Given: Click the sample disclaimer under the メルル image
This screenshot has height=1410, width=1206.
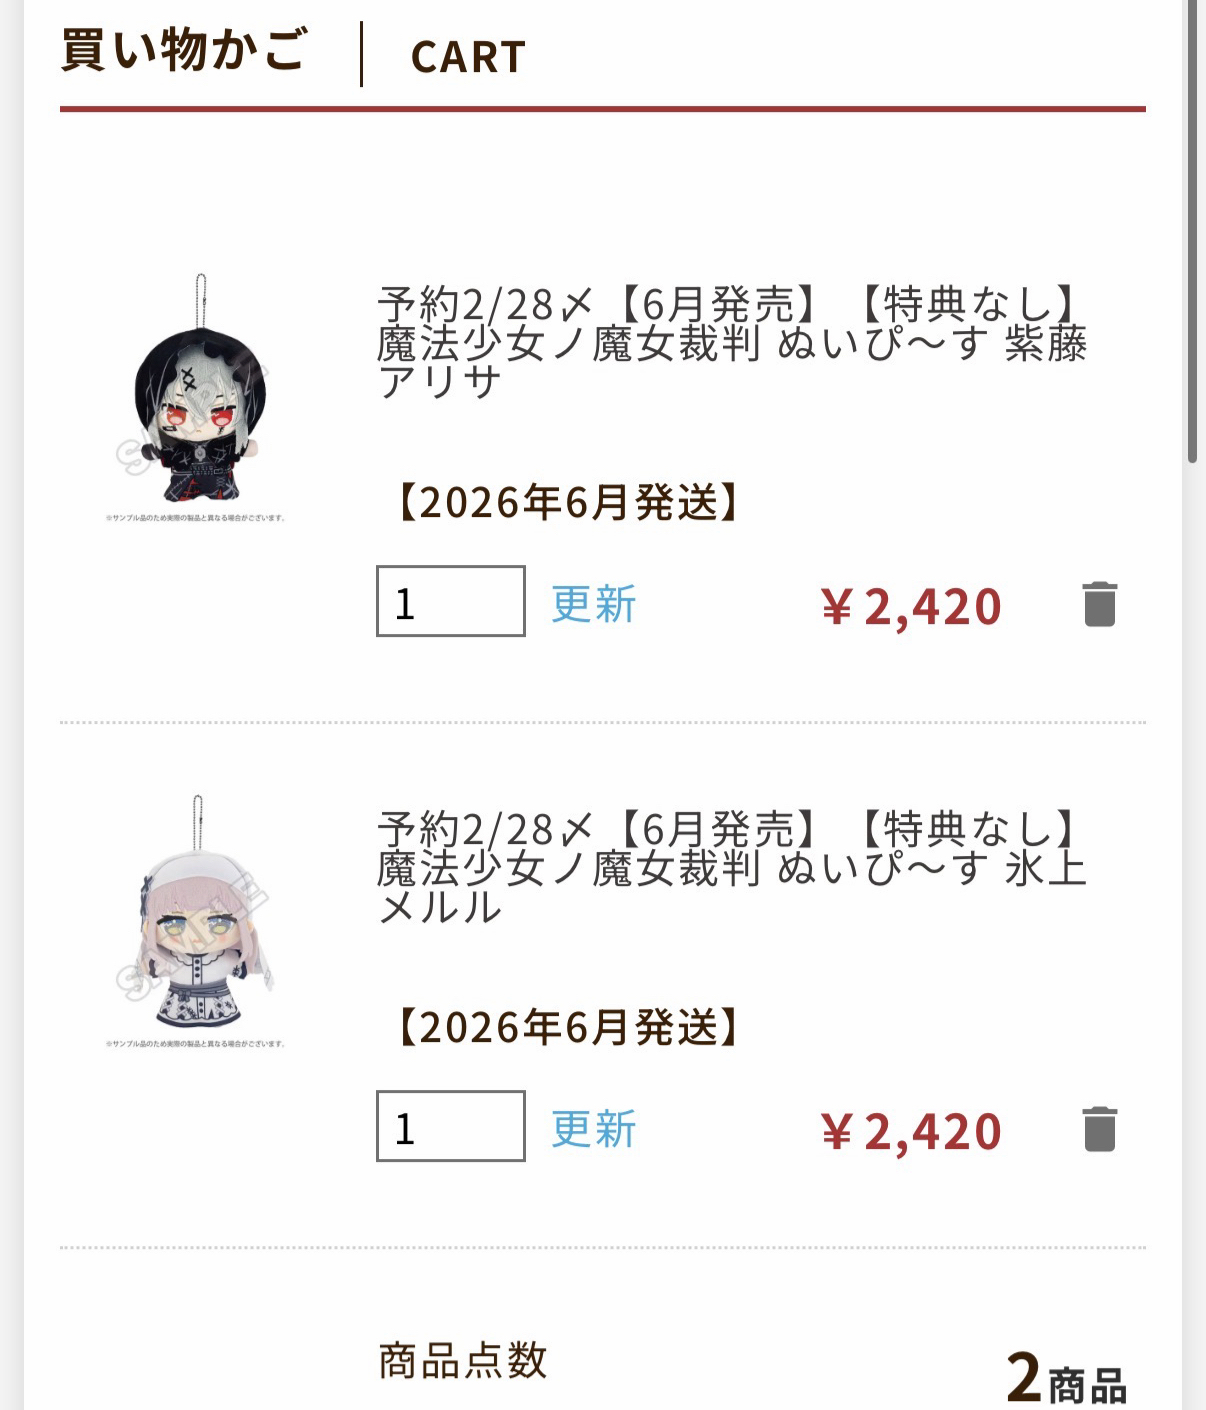Looking at the screenshot, I should (196, 1044).
